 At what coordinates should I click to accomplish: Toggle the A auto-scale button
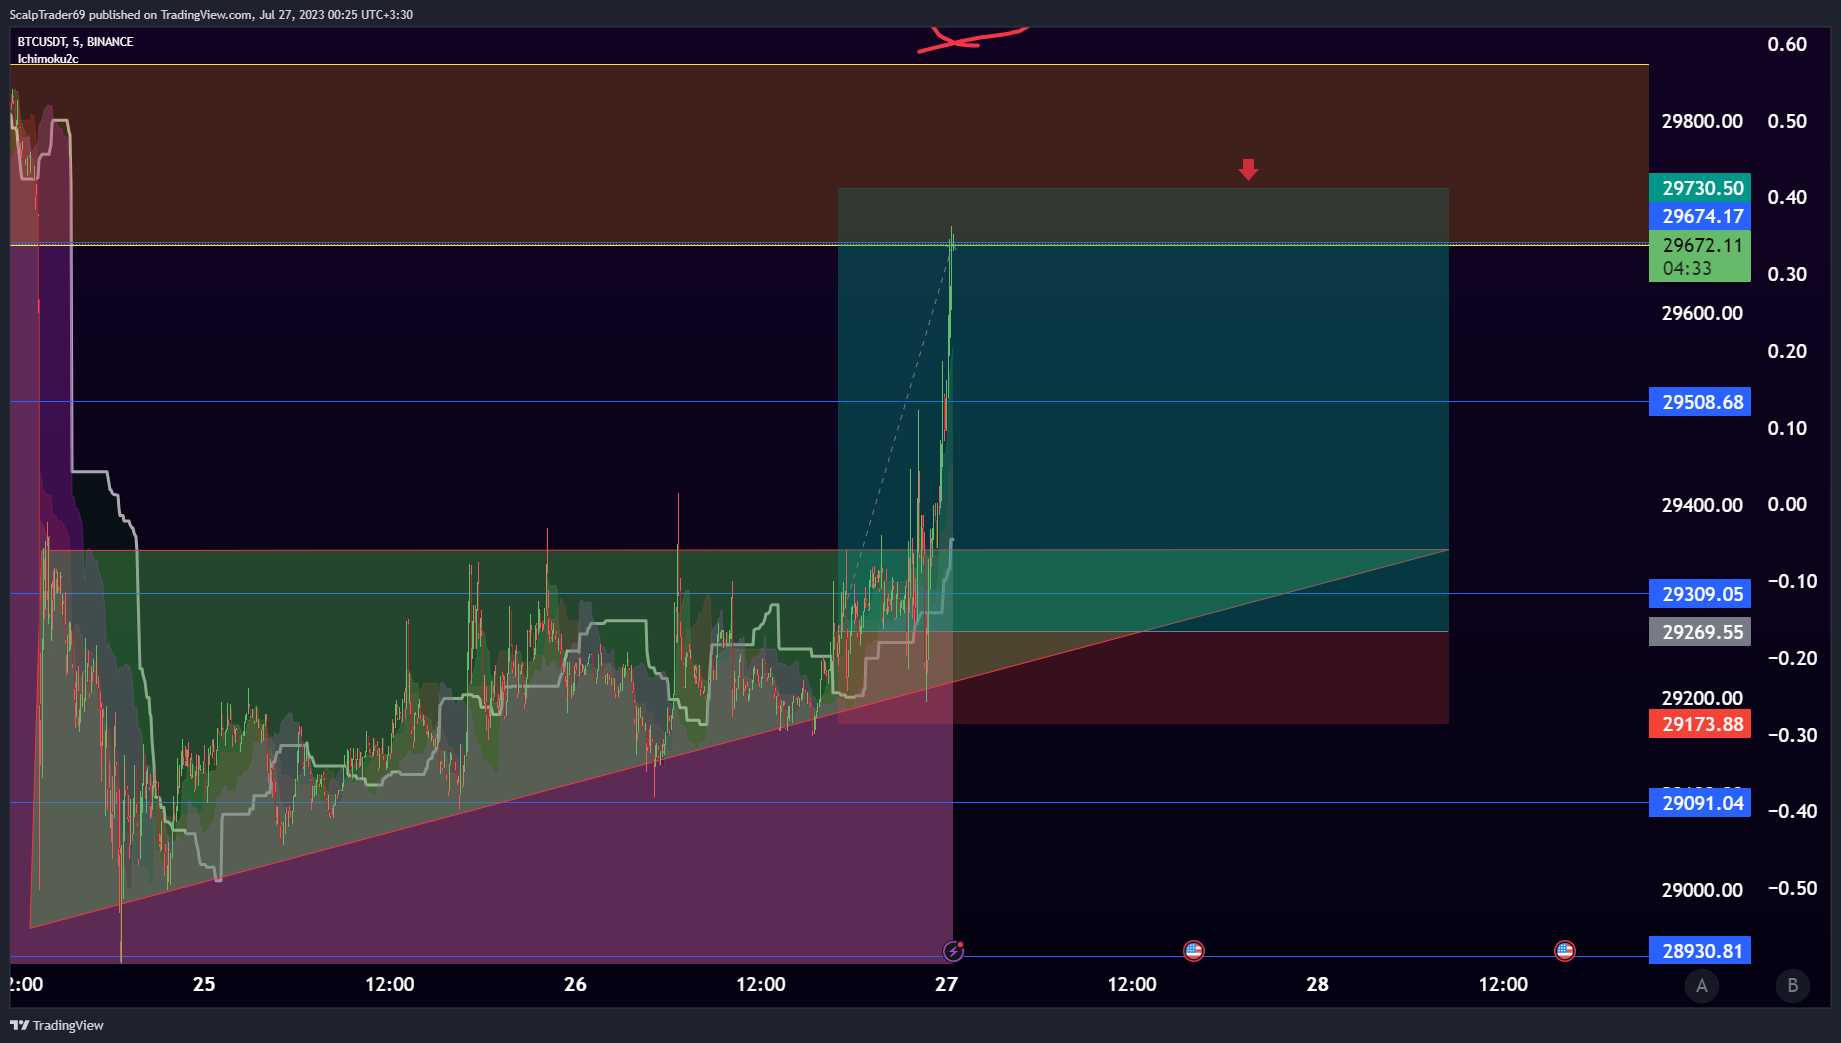[x=1702, y=986]
